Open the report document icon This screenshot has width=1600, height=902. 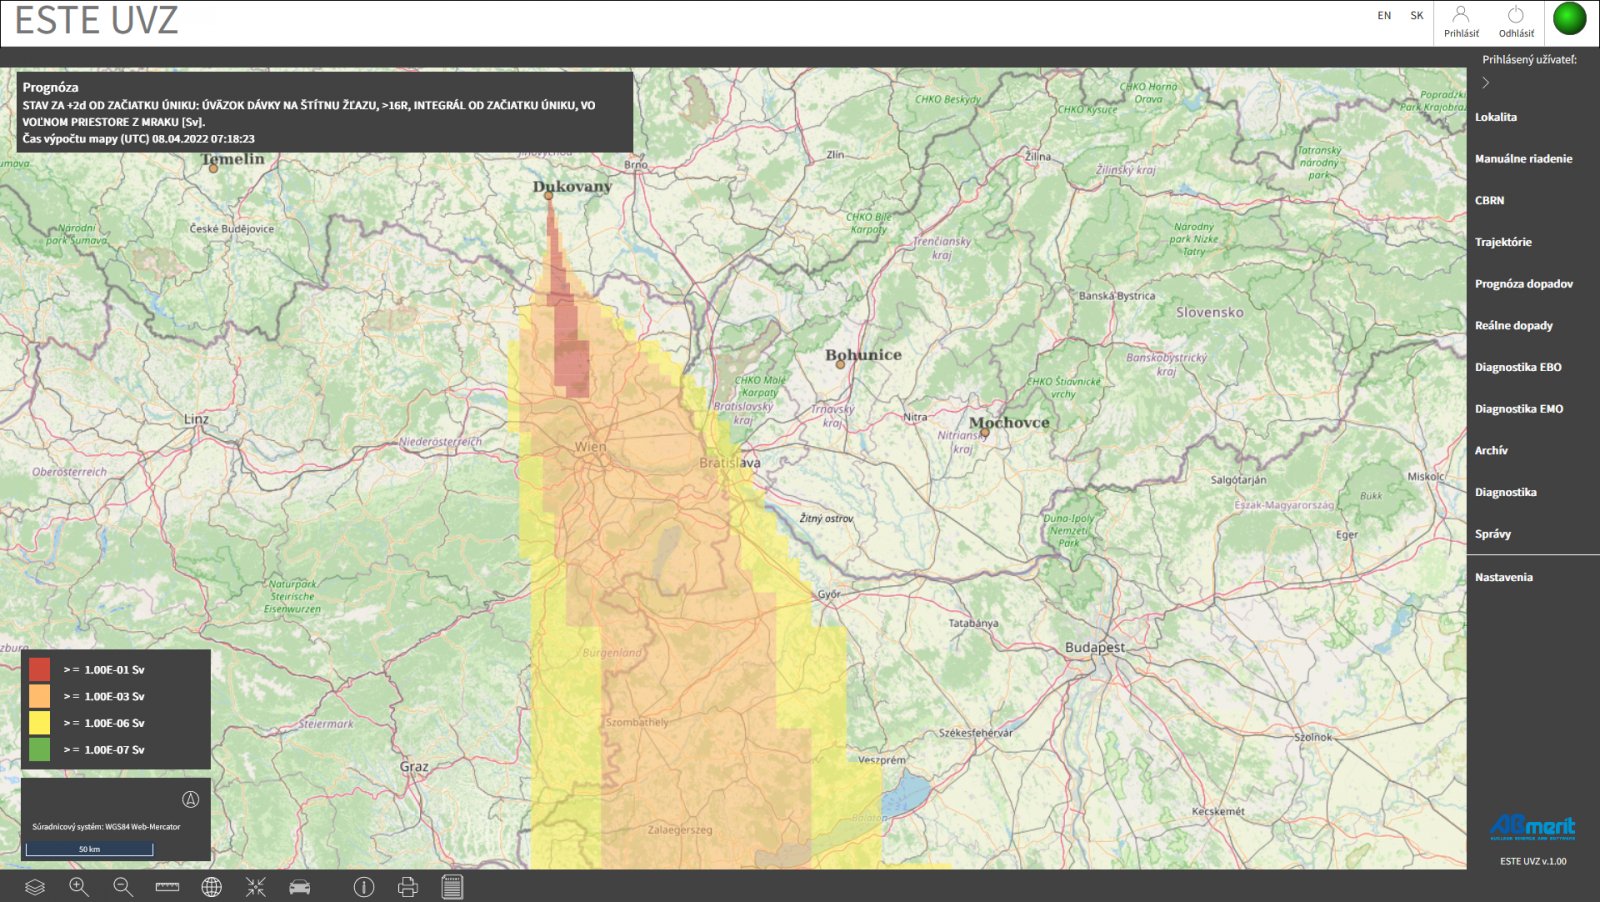(452, 887)
